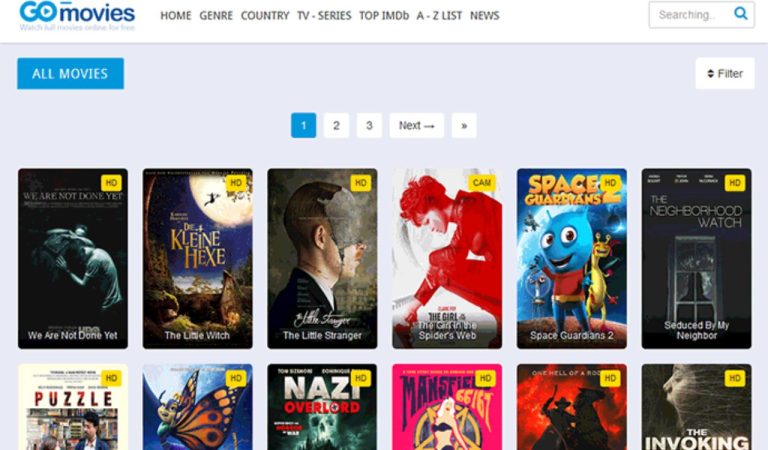Image resolution: width=768 pixels, height=450 pixels.
Task: Go to pagination page 3
Action: coord(369,125)
